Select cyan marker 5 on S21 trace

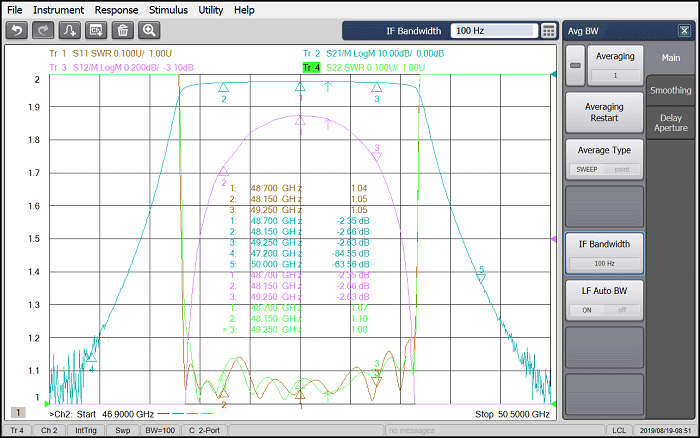481,279
